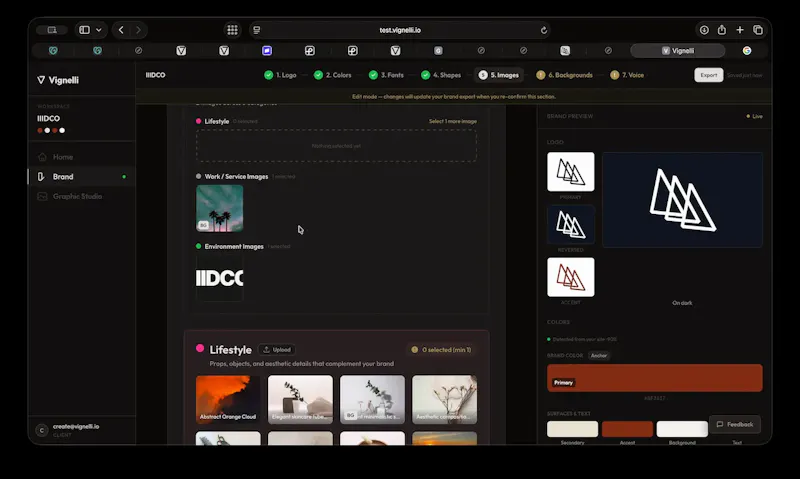Open a new tab with the plus icon
Screen dimensions: 800x479
(740, 30)
